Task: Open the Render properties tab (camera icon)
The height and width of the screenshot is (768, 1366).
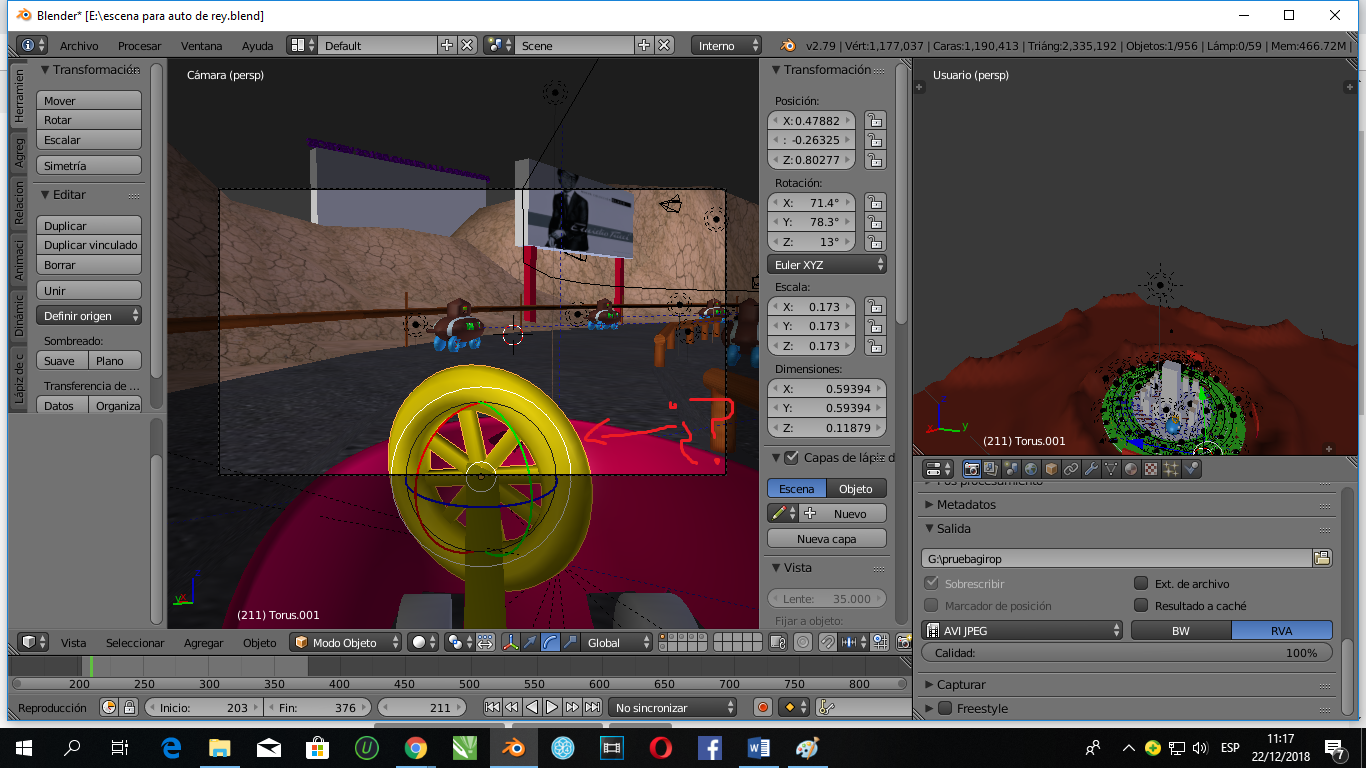Action: click(x=971, y=469)
